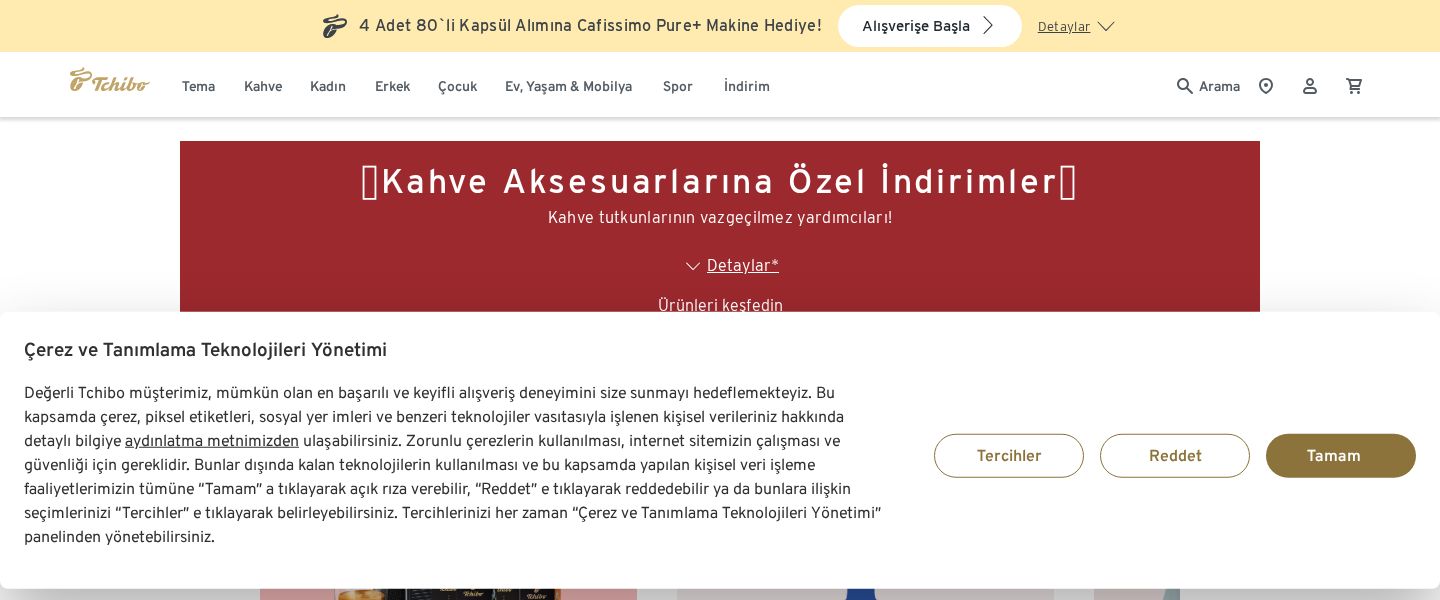The width and height of the screenshot is (1440, 600).
Task: Open the store locator pin icon
Action: 1266,86
